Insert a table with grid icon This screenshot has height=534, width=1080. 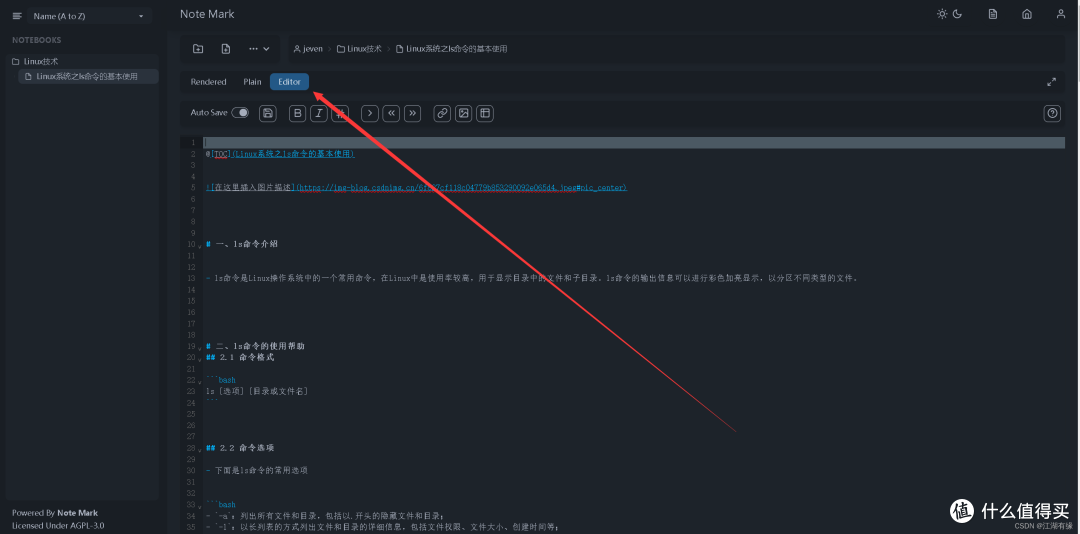[485, 113]
